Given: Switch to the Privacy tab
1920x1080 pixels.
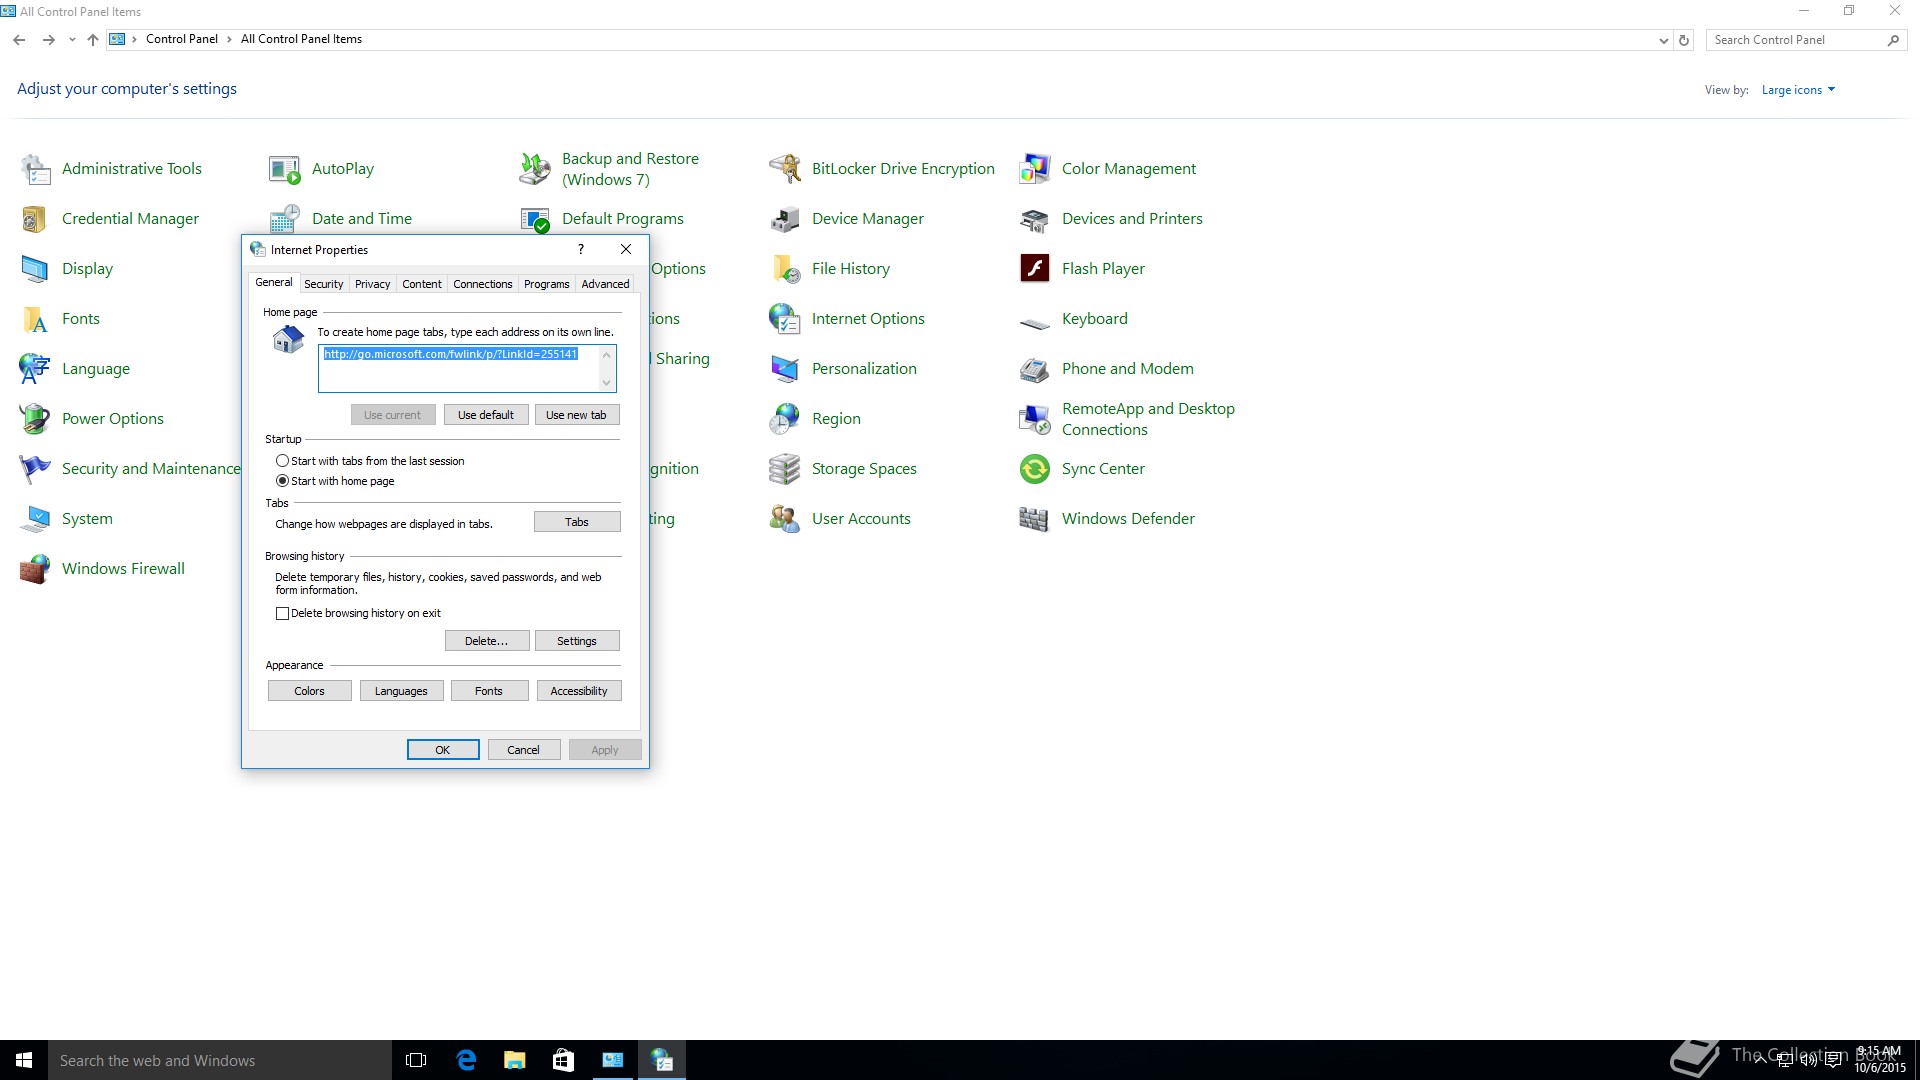Looking at the screenshot, I should (372, 284).
